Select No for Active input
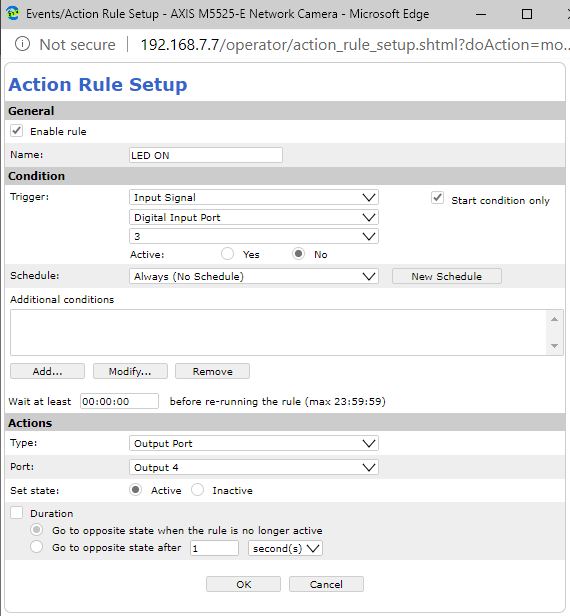Viewport: 570px width, 616px height. pos(299,254)
